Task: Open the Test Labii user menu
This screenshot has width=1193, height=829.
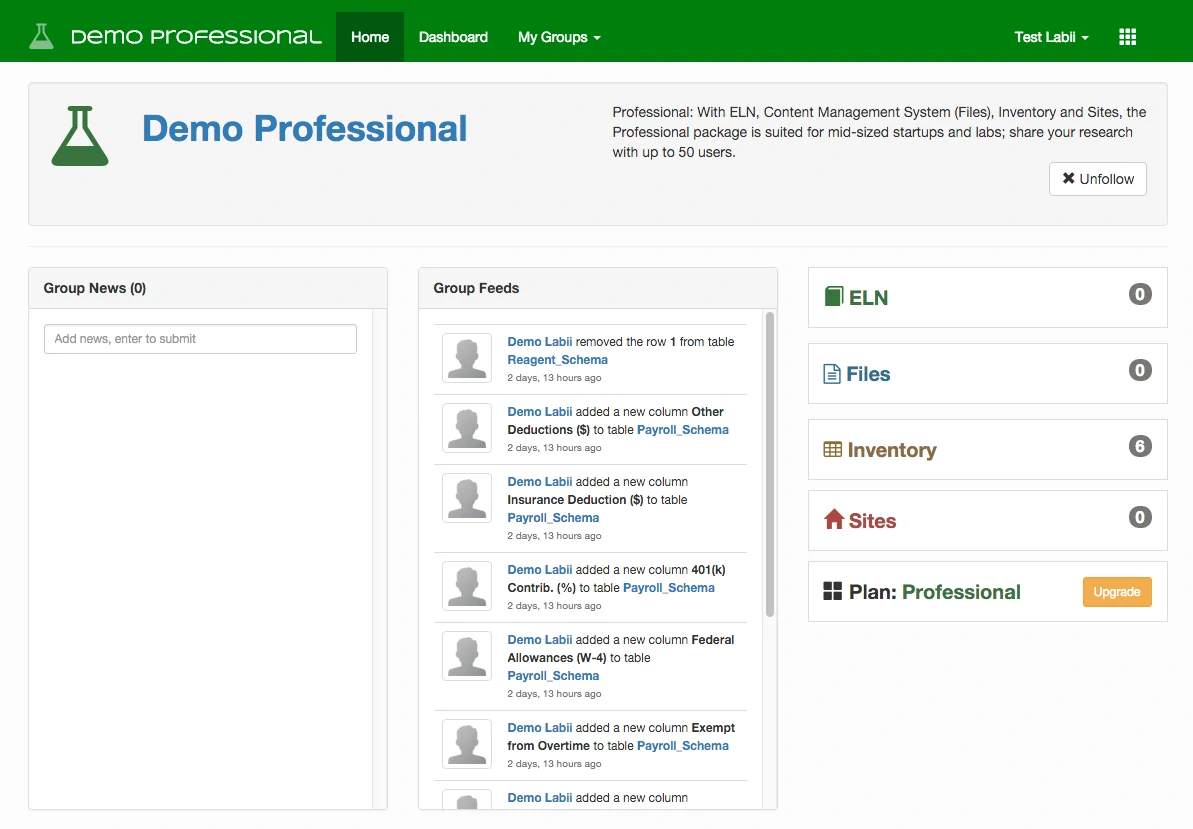Action: (1050, 37)
